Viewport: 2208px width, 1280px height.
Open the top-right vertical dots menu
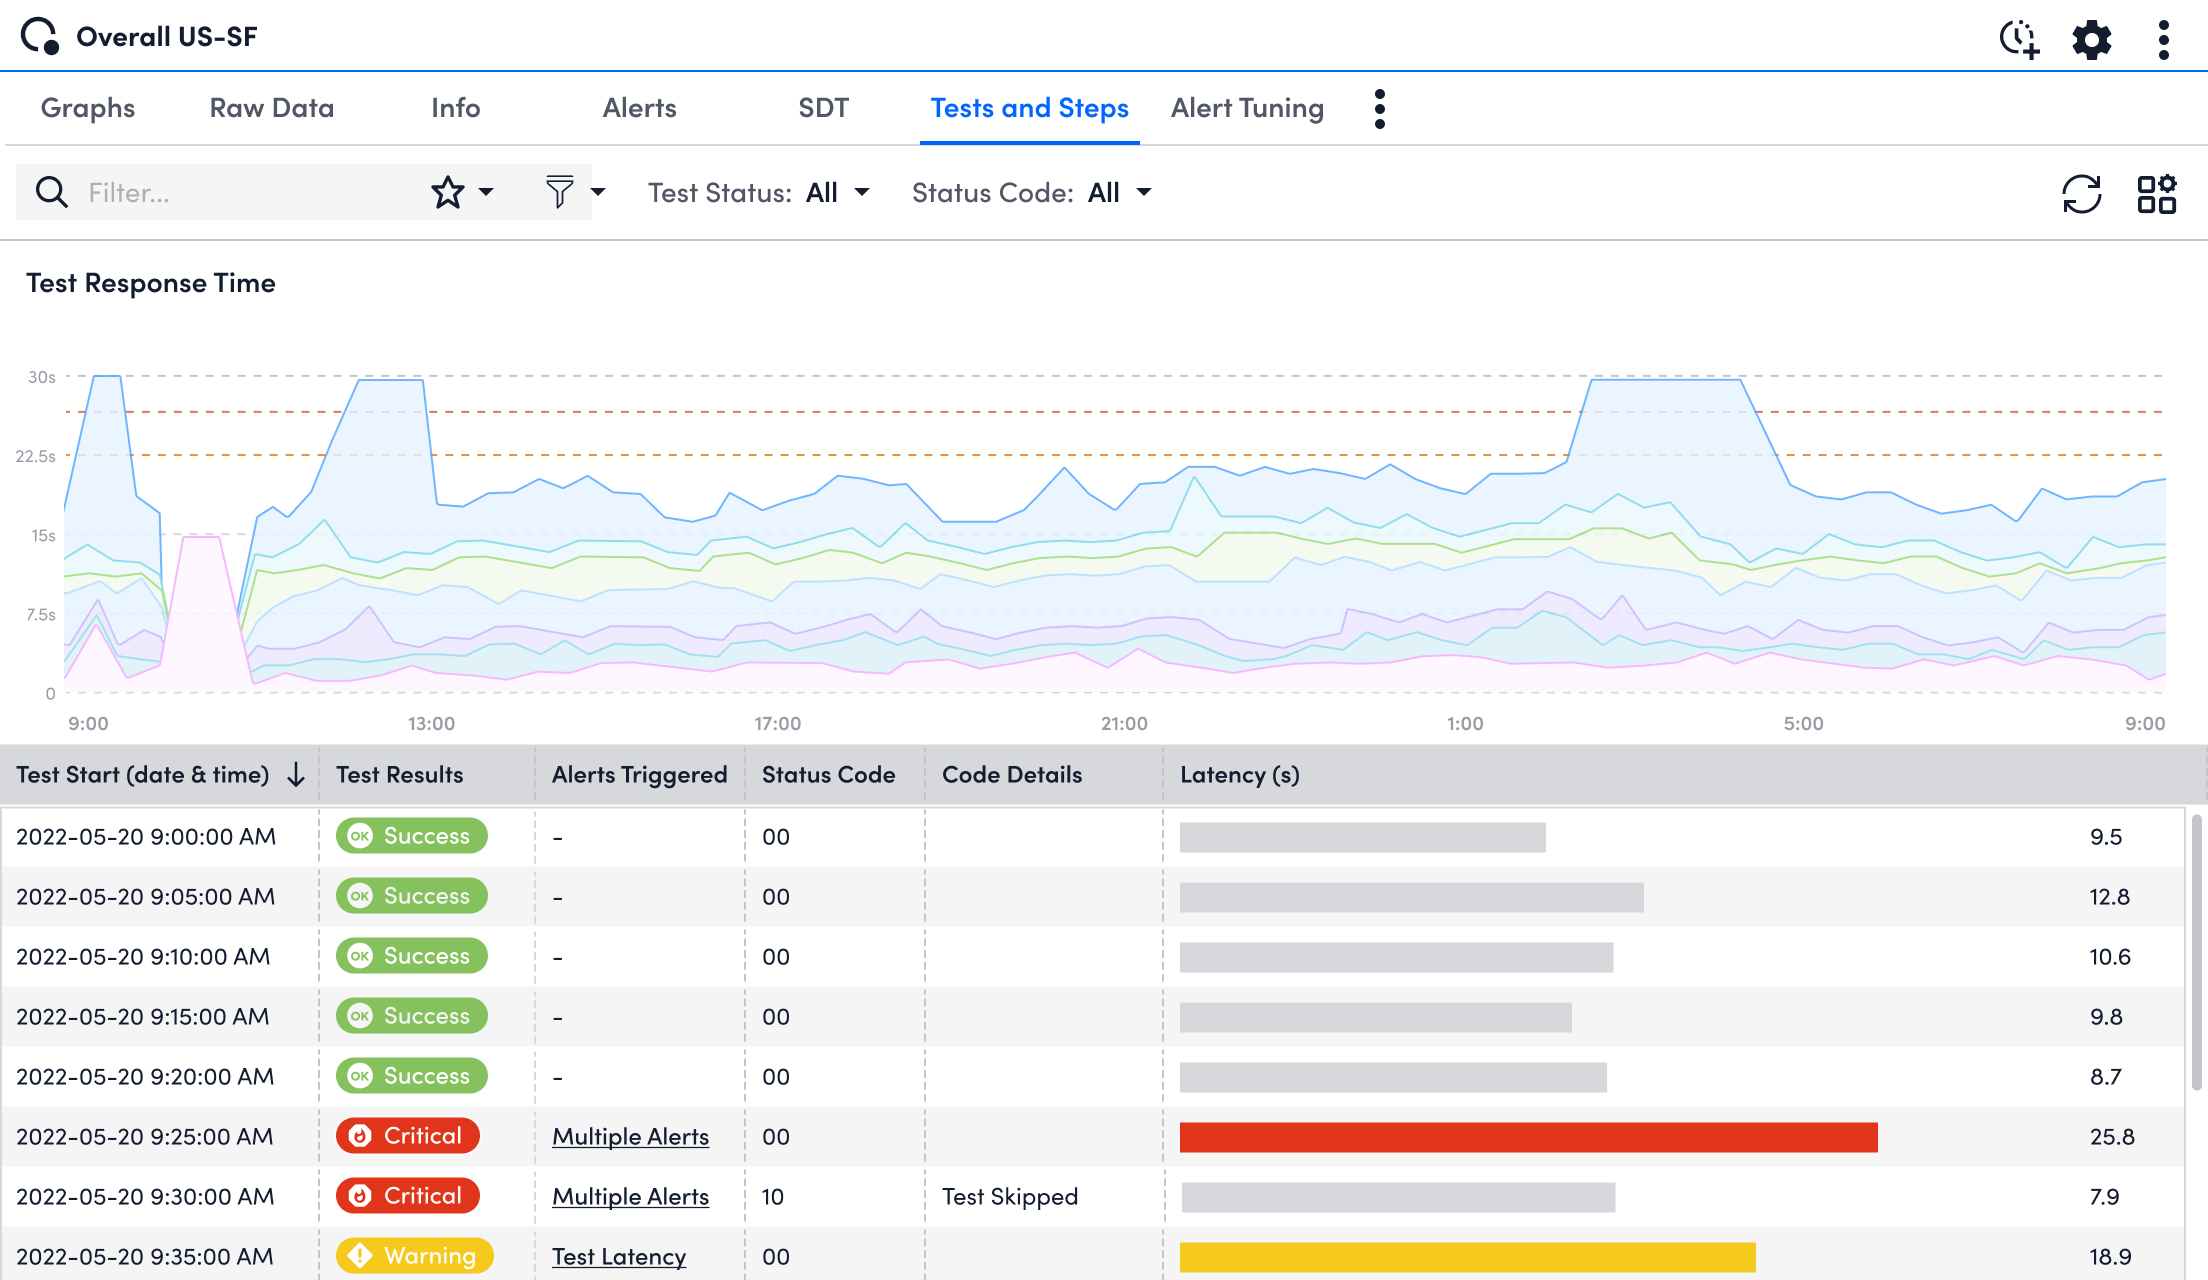pos(2164,40)
